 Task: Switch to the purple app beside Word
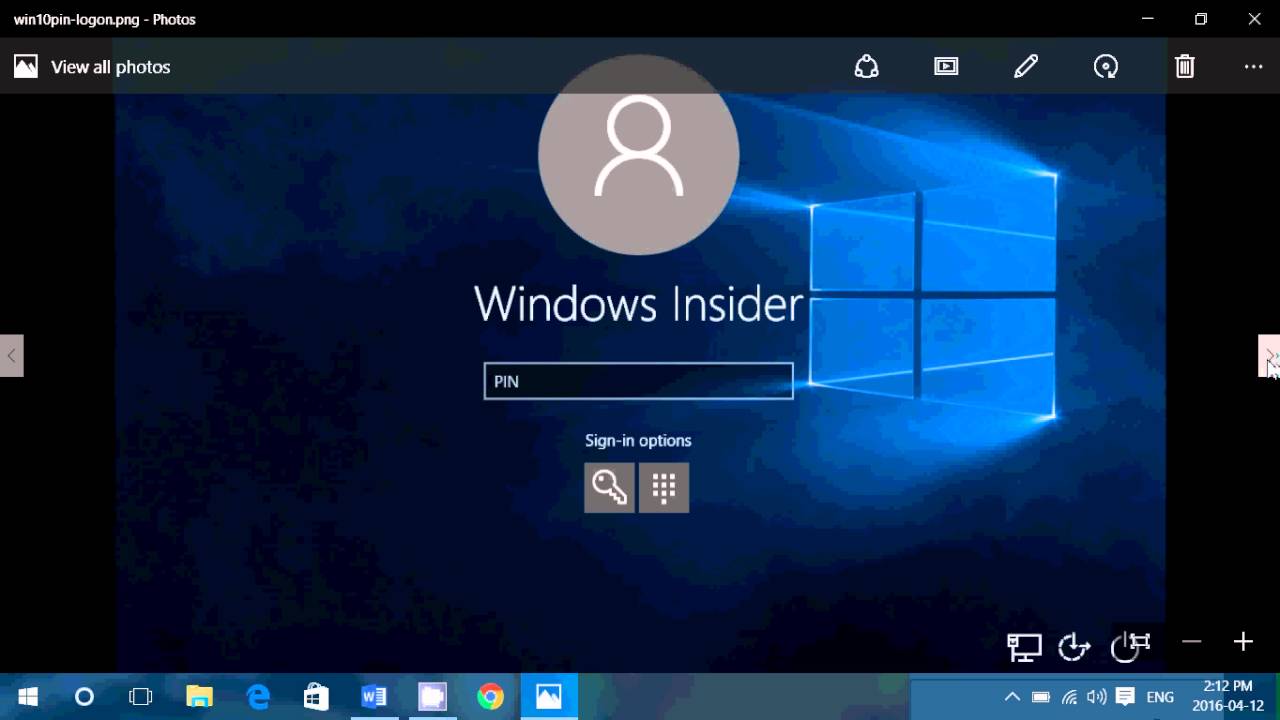432,697
